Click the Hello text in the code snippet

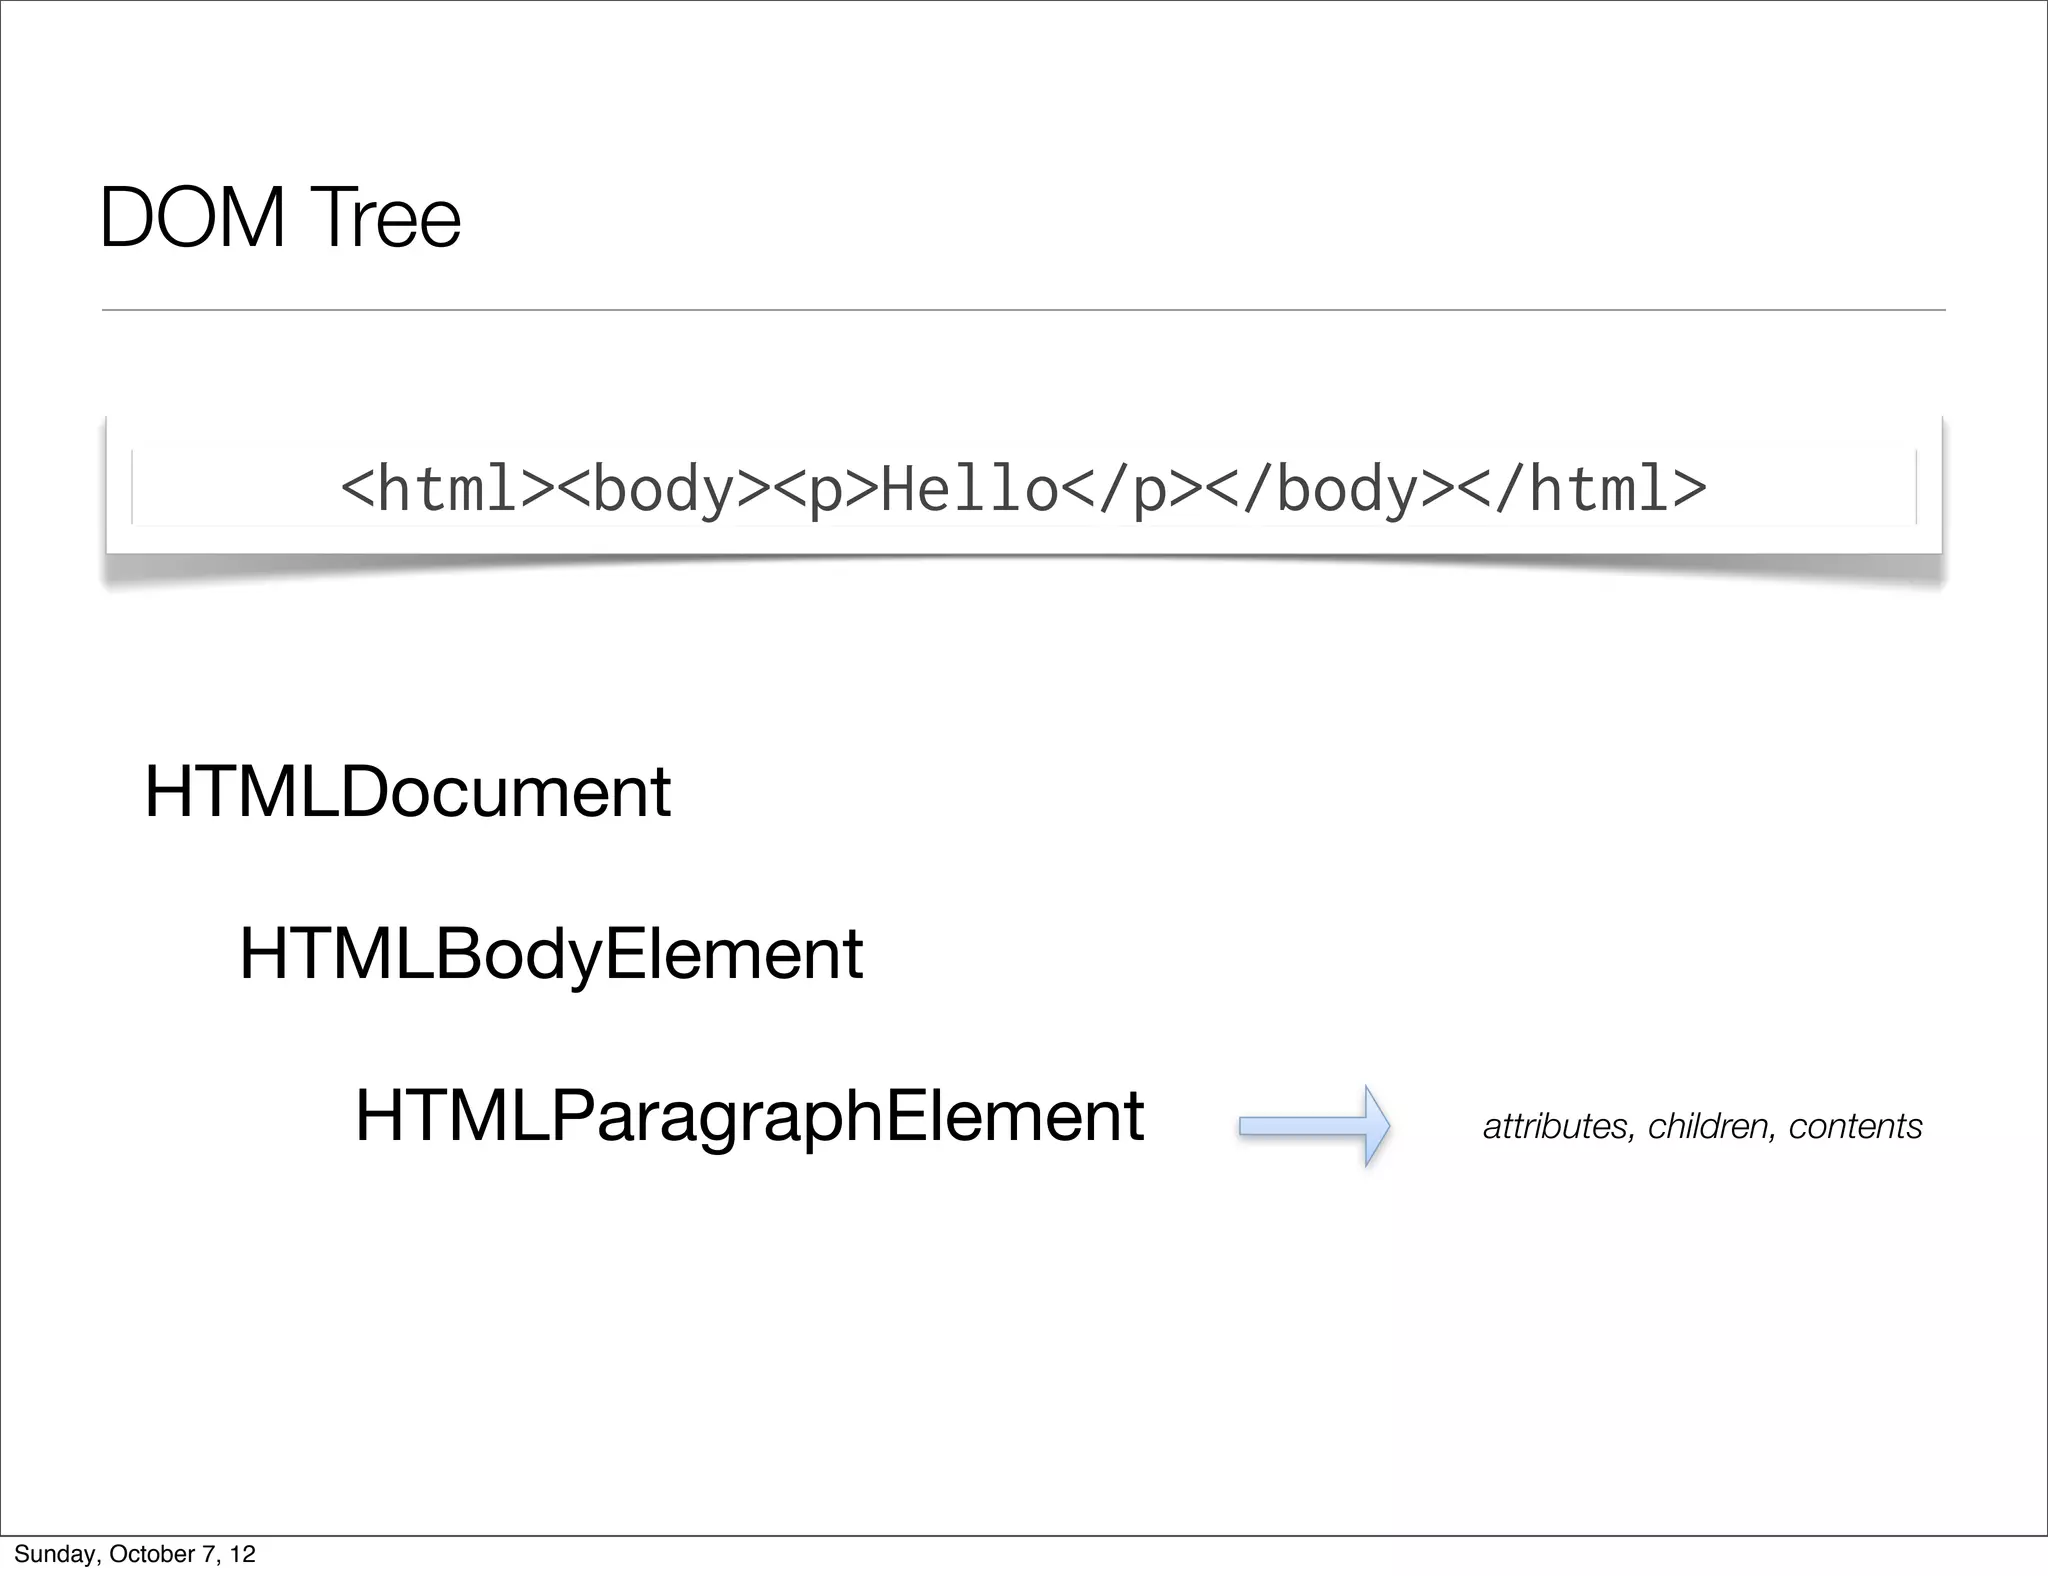coord(969,489)
